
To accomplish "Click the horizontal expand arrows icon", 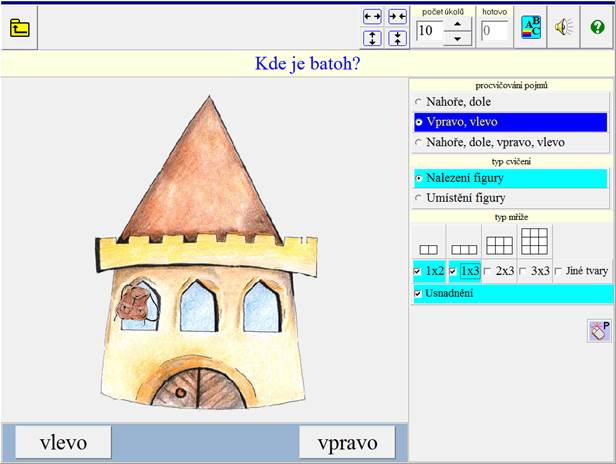I will point(373,16).
